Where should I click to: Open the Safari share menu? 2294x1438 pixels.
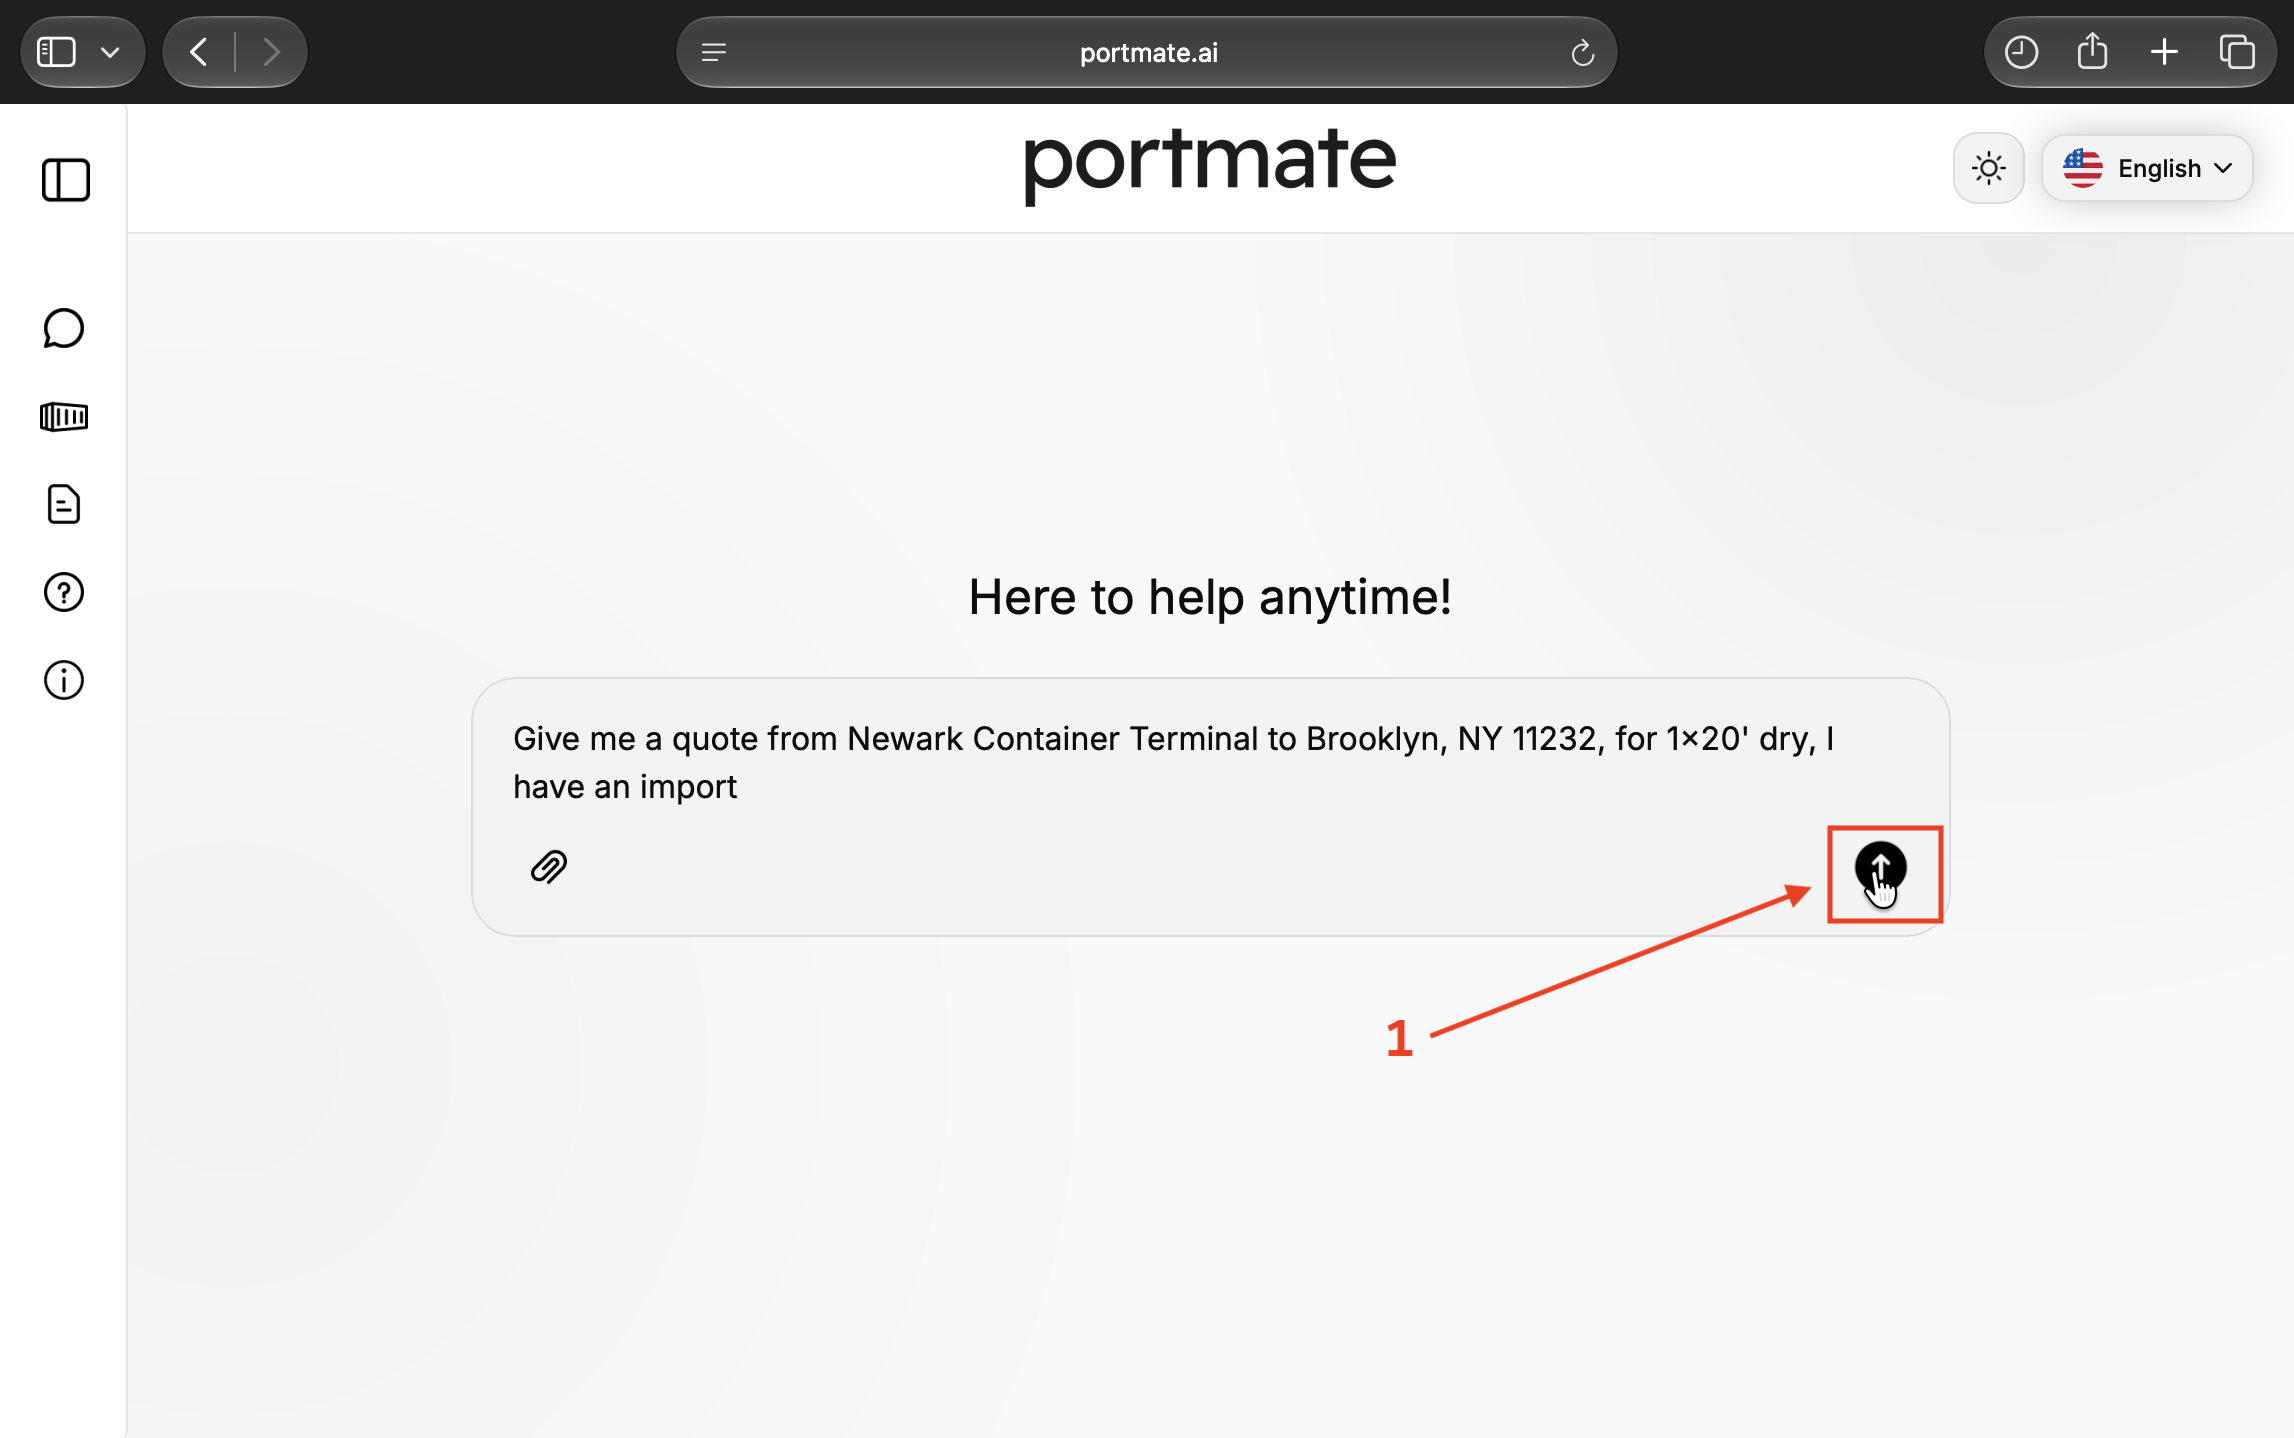click(x=2093, y=52)
